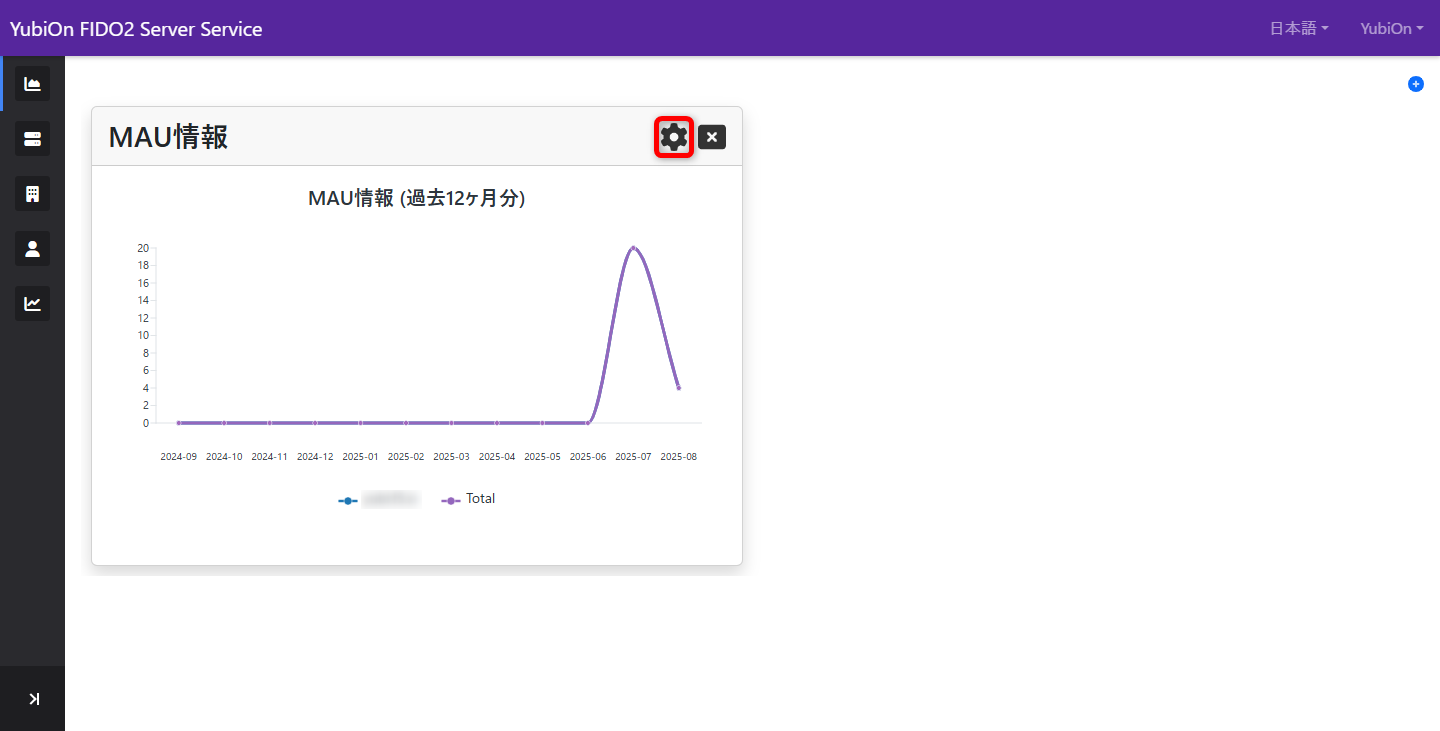Click the 2025-06 data point
The image size is (1440, 731).
click(588, 423)
